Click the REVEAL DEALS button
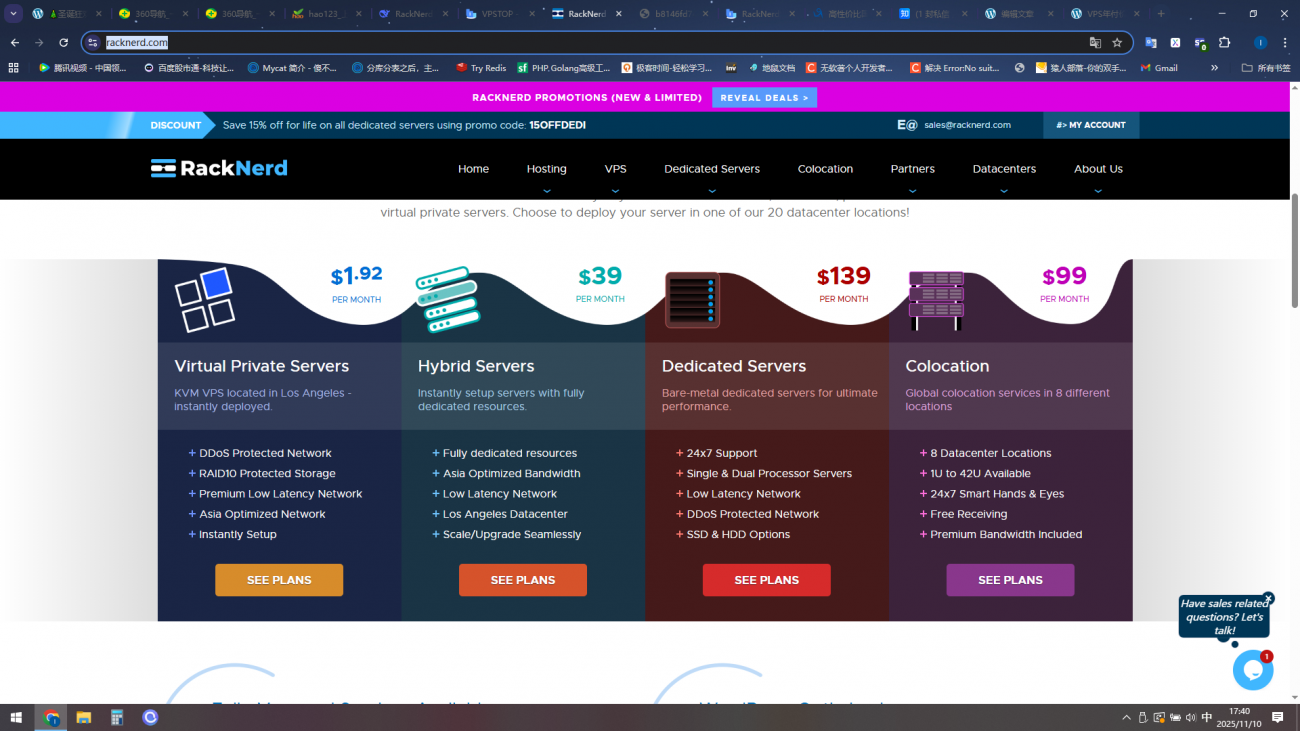Viewport: 1300px width, 731px height. click(764, 98)
